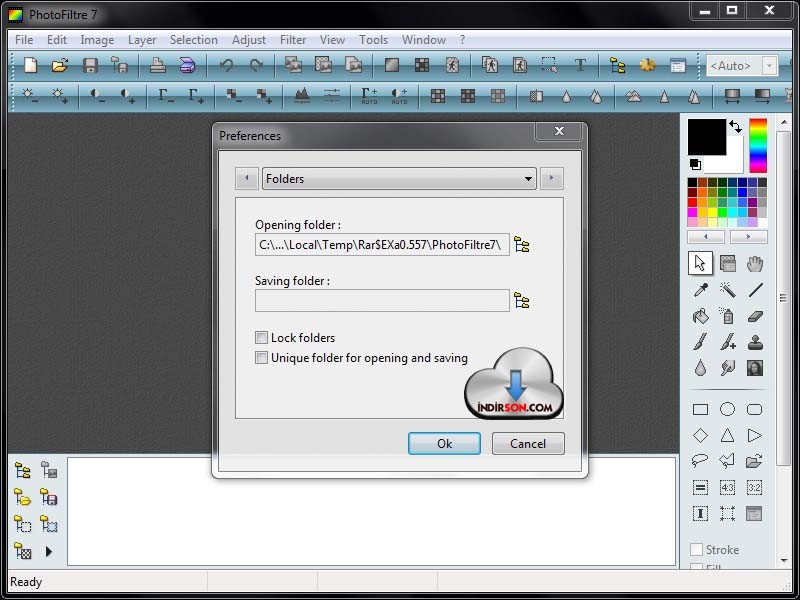Close the Preferences dialog
This screenshot has width=800, height=600.
[x=559, y=131]
